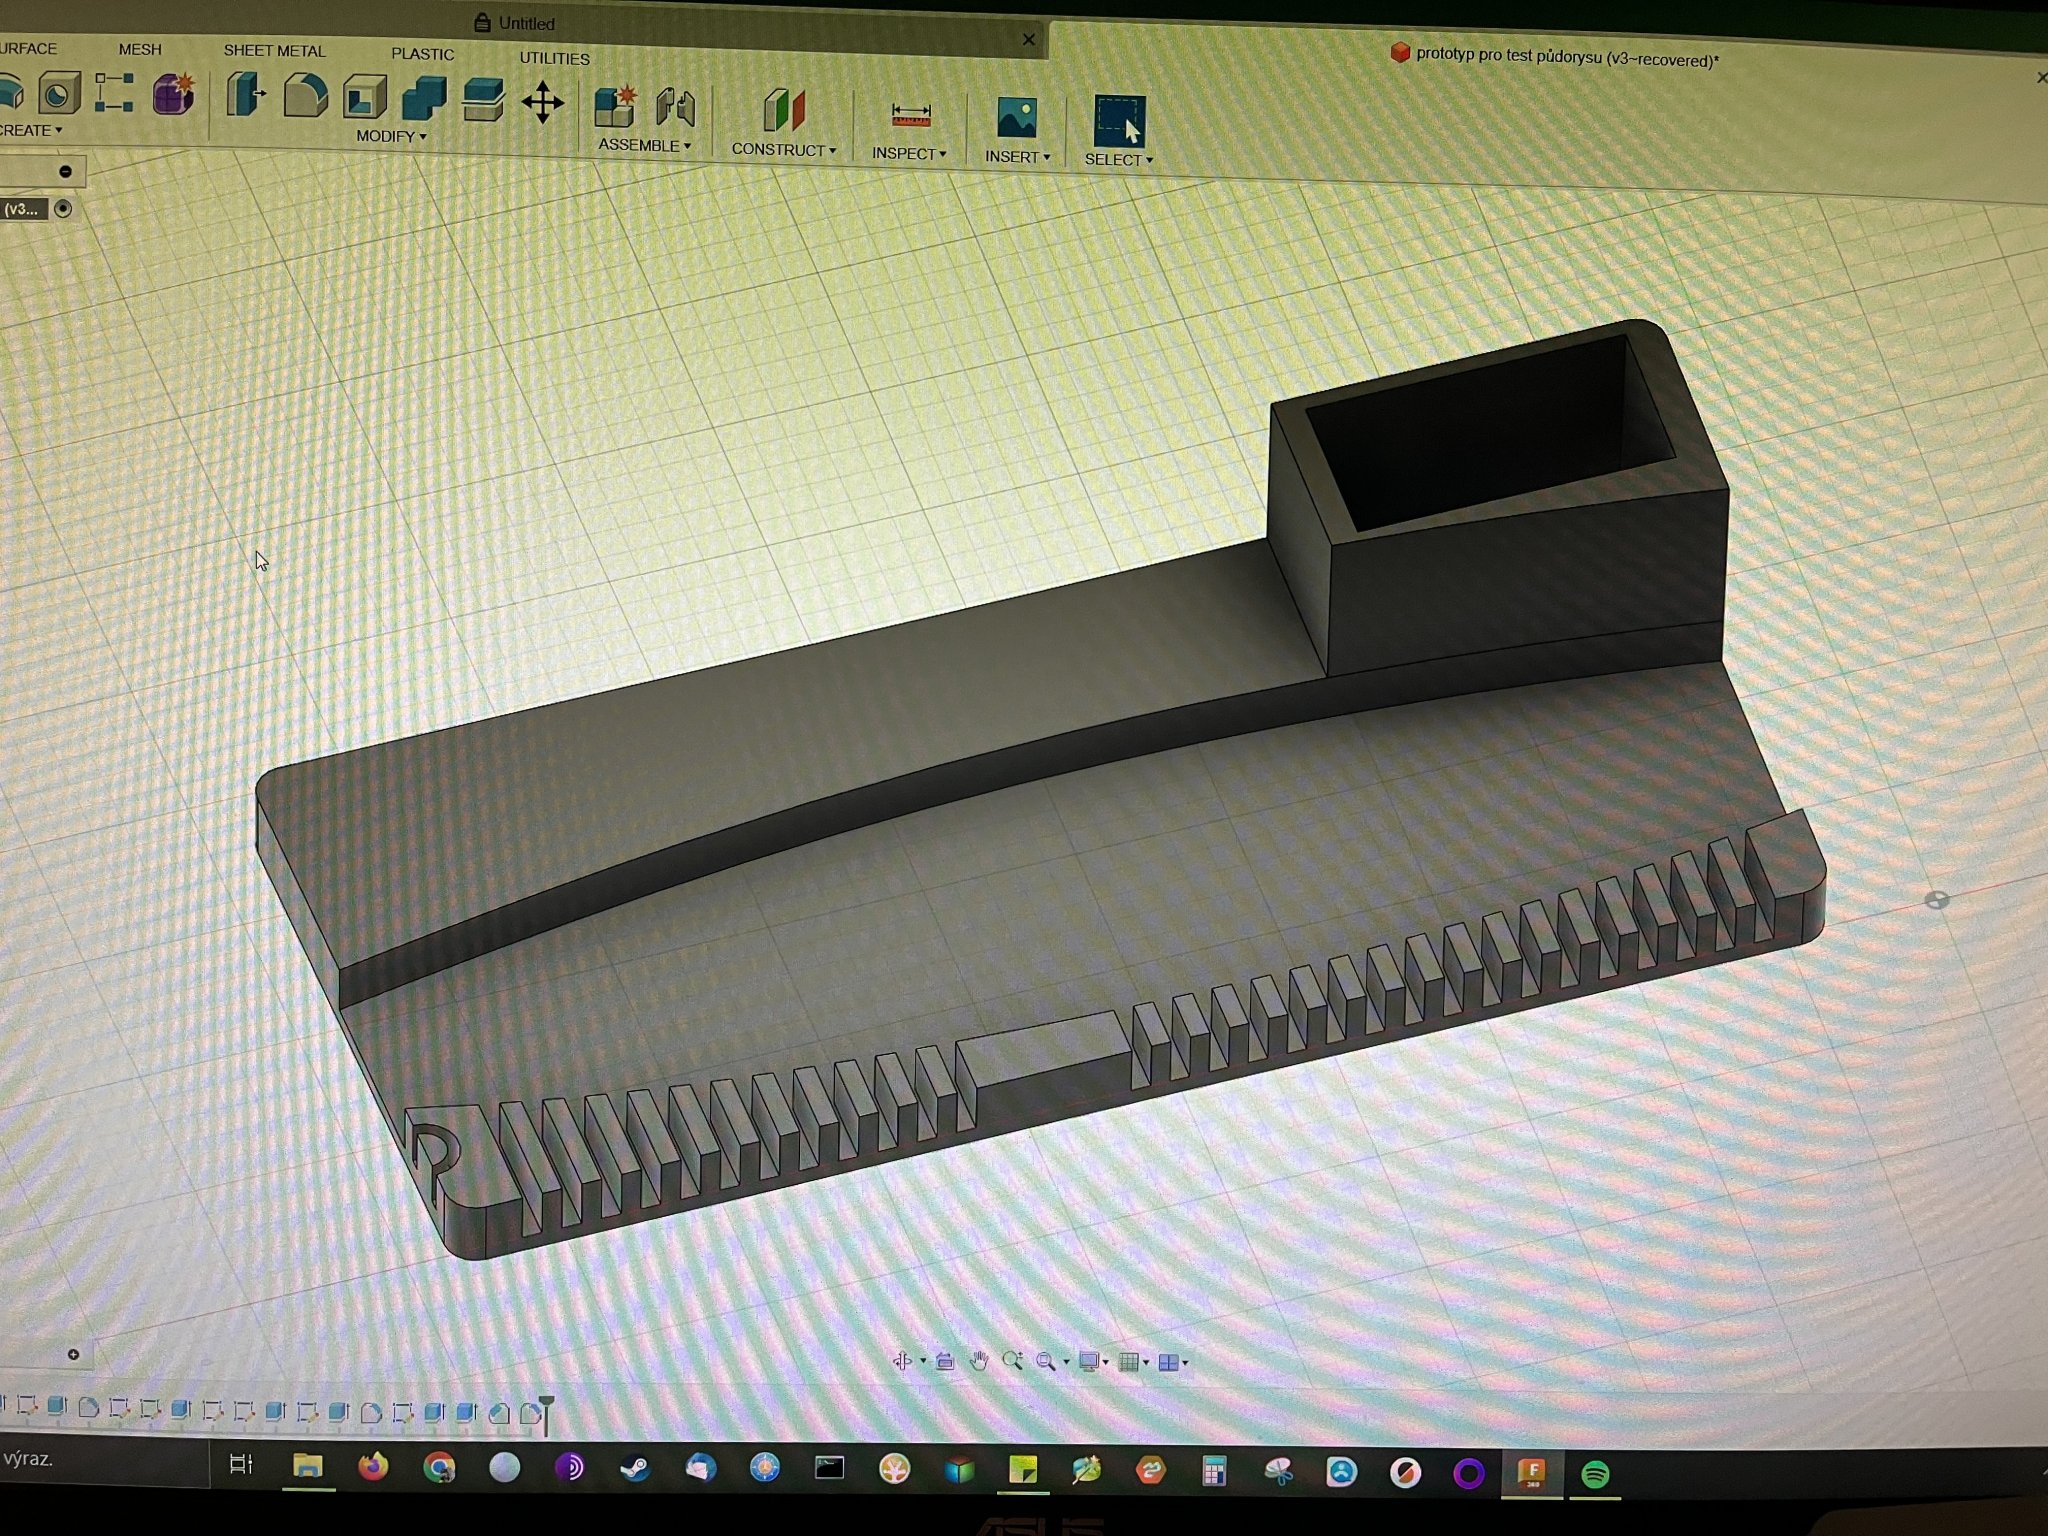Expand the ASSEMBLE dropdown
The image size is (2048, 1536).
point(644,145)
